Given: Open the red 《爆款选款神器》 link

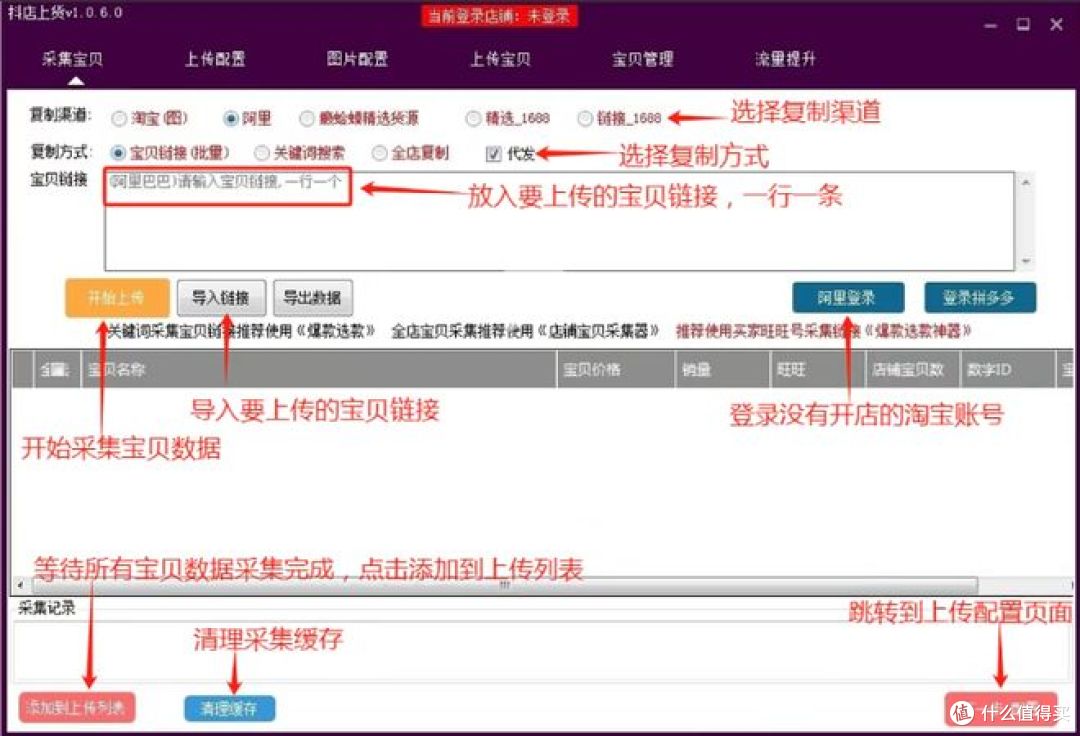Looking at the screenshot, I should click(x=918, y=331).
